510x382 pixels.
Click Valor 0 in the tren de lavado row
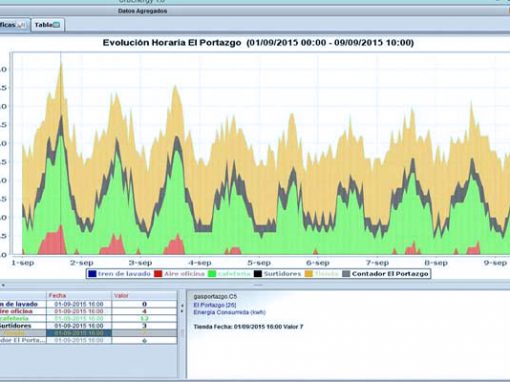coord(144,304)
